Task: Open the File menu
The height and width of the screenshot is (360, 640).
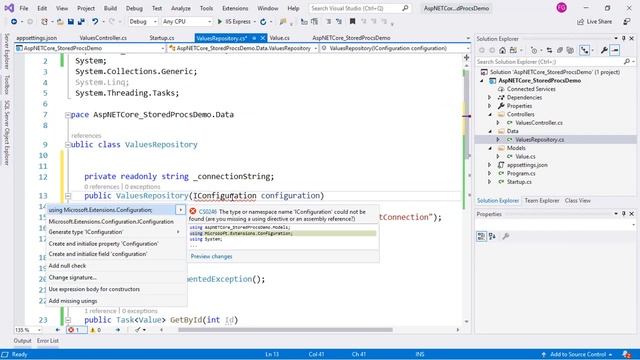Action: click(x=24, y=8)
